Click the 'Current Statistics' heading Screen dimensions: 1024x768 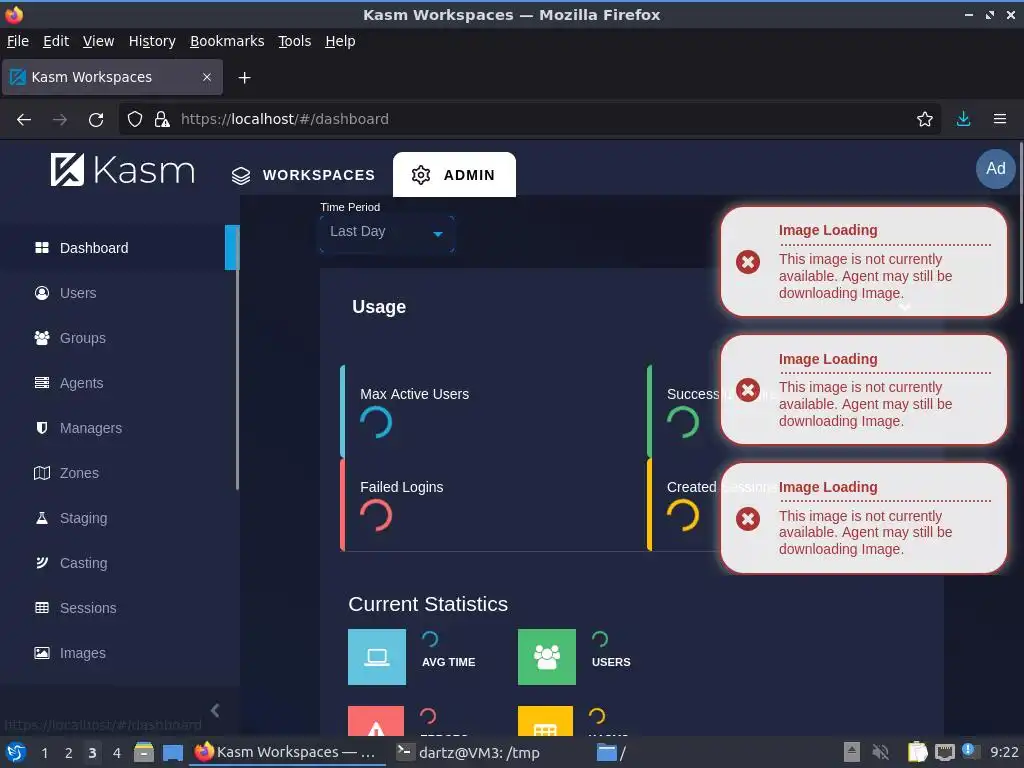(428, 604)
